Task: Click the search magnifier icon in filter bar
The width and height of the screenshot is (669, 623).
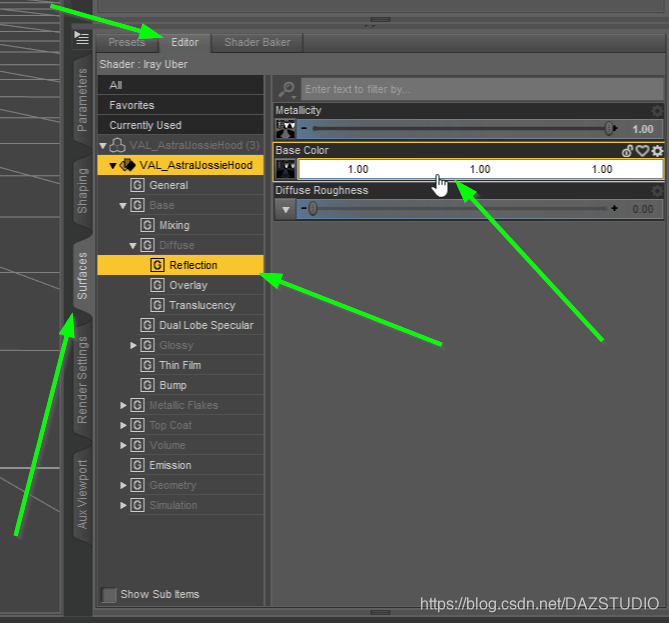Action: [x=287, y=89]
